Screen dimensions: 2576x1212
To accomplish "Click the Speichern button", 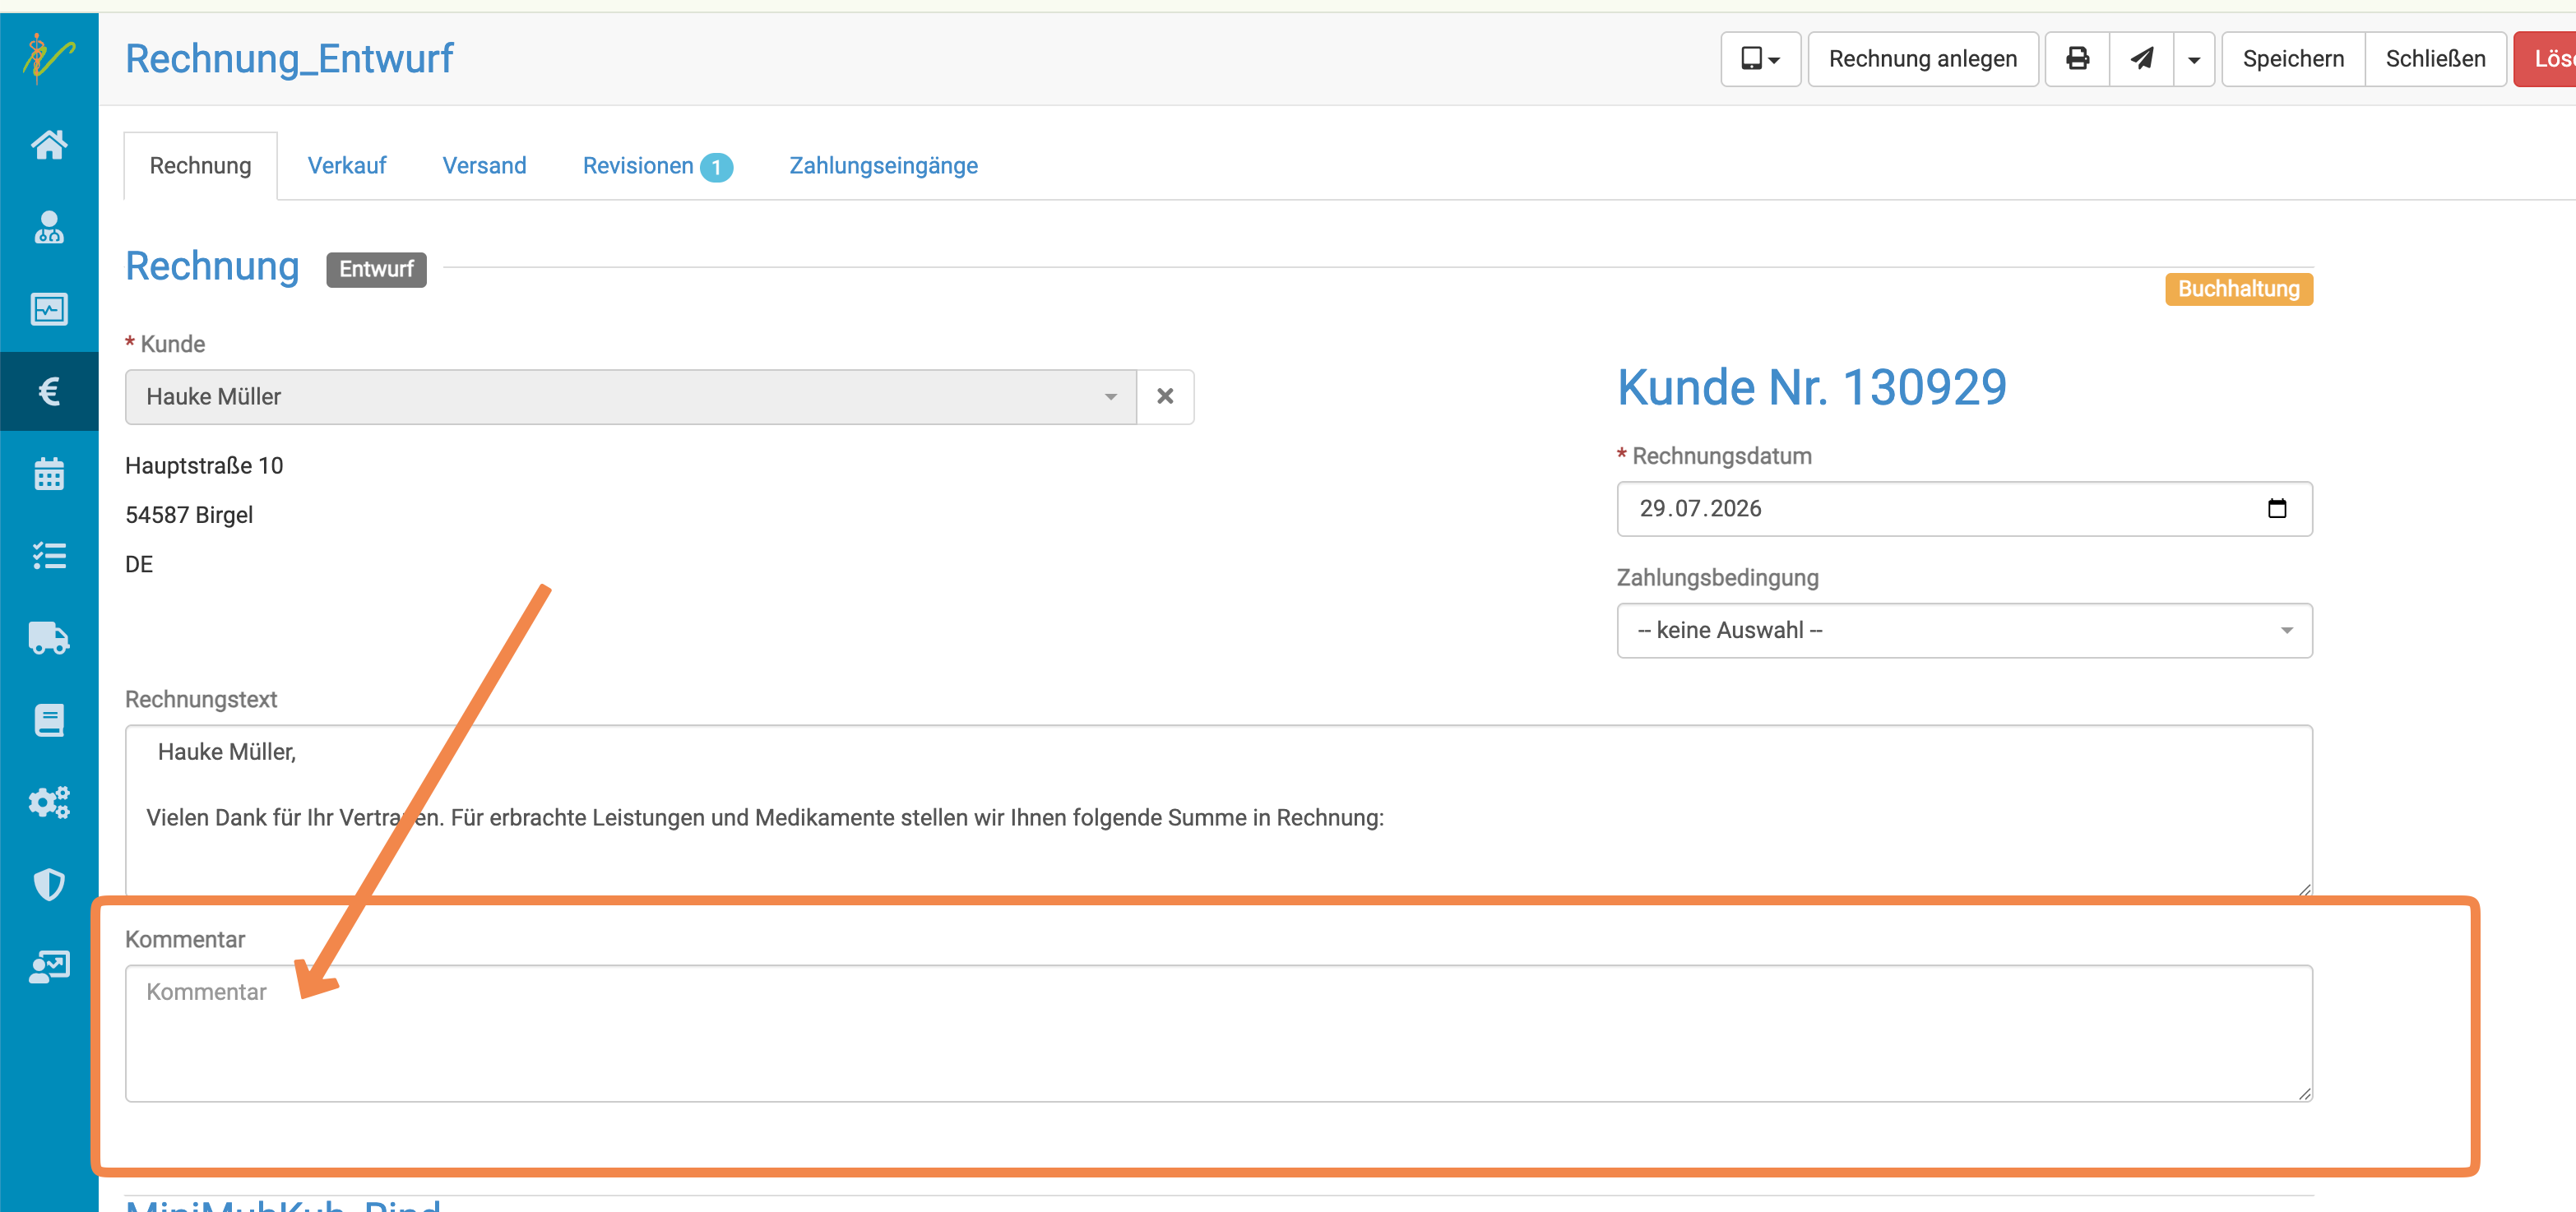I will 2293,59.
